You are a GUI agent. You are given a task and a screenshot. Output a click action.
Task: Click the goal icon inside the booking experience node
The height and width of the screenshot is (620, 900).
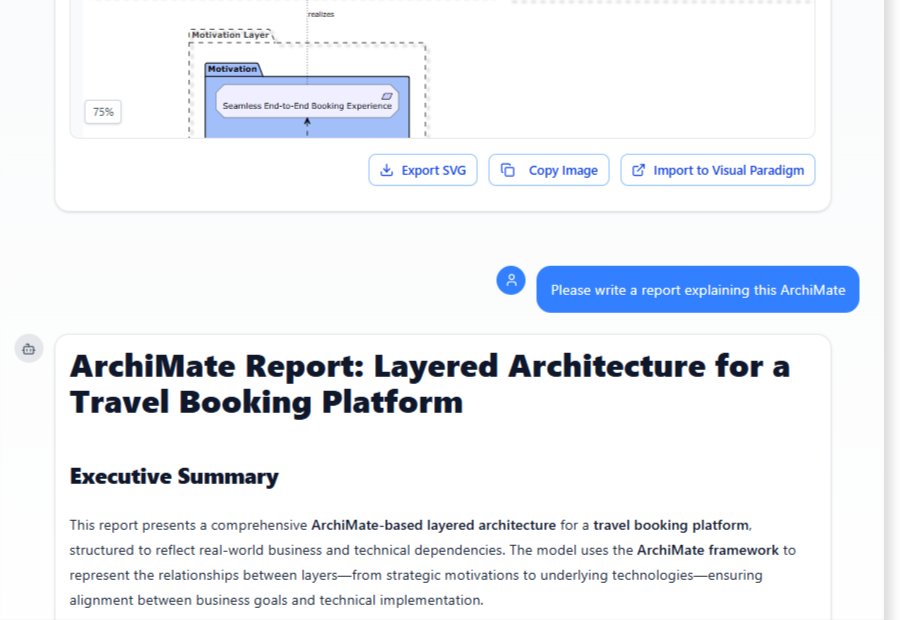[387, 95]
